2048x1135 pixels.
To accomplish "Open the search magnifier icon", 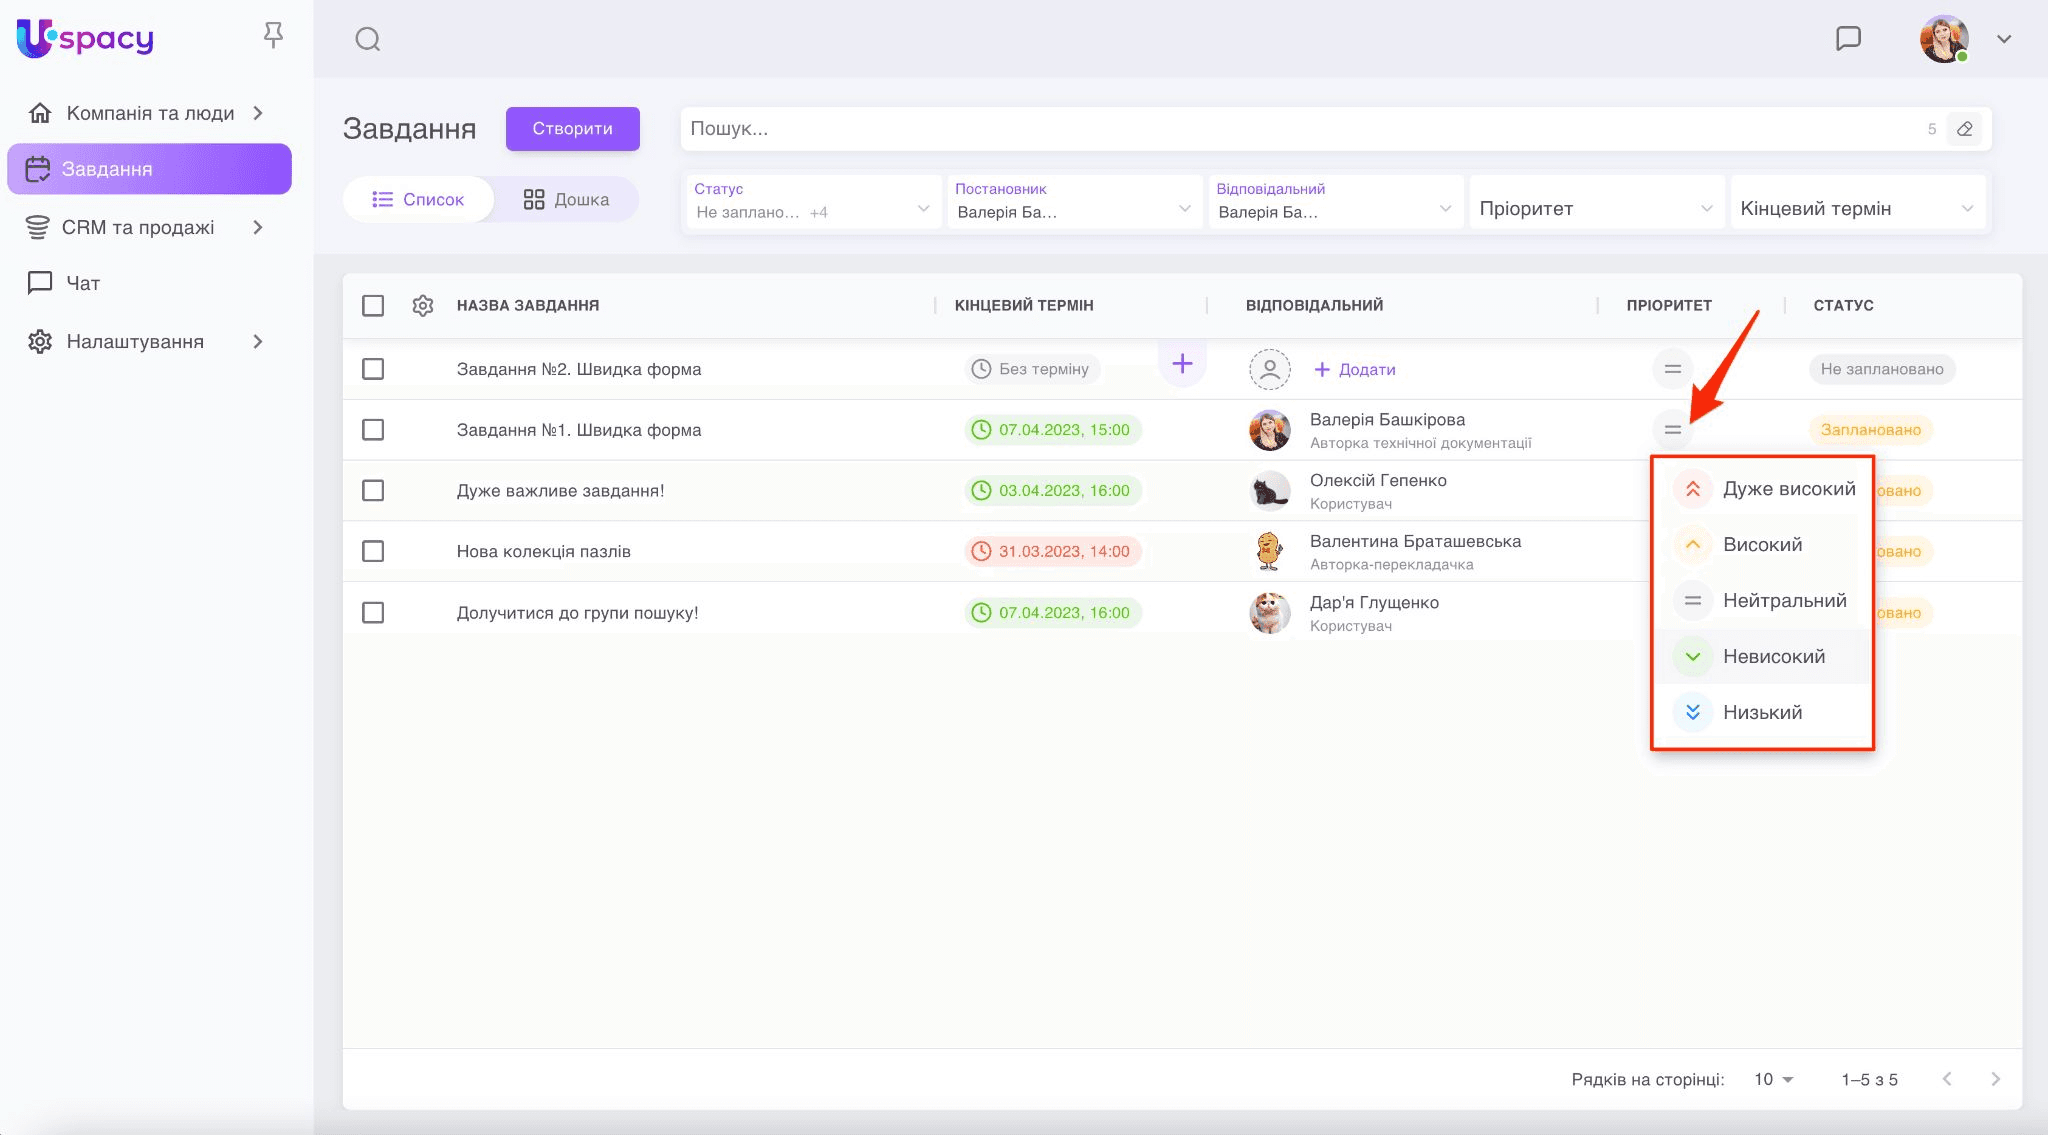I will (x=368, y=39).
